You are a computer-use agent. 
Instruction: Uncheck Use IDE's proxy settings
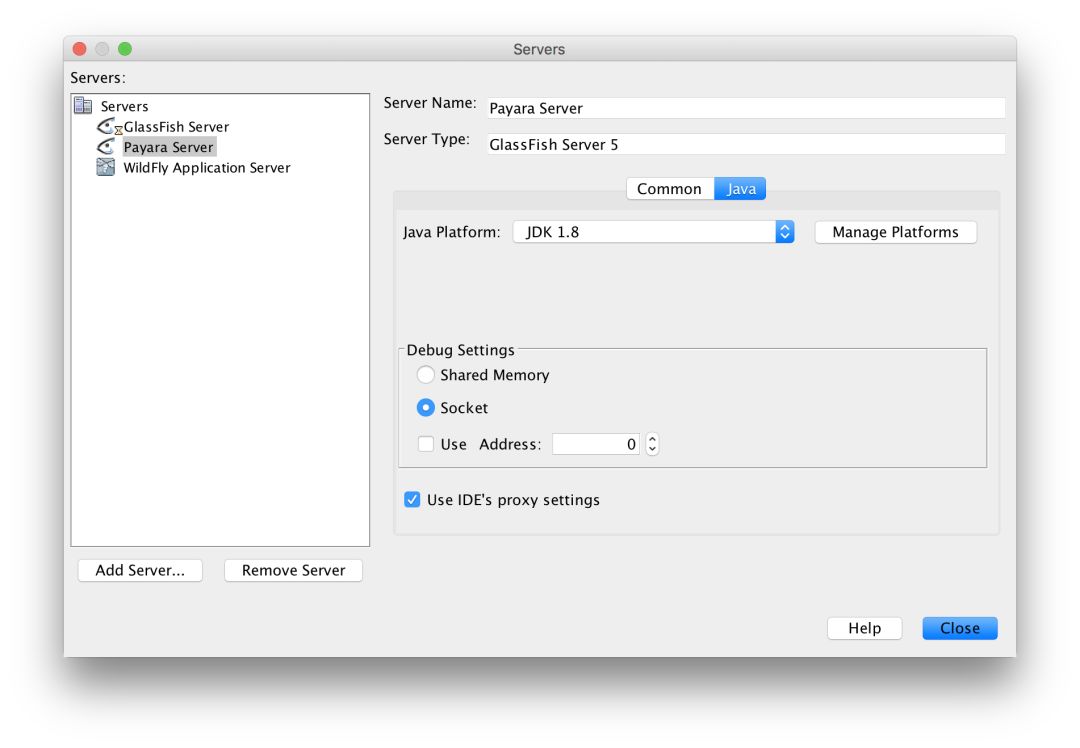pyautogui.click(x=412, y=500)
